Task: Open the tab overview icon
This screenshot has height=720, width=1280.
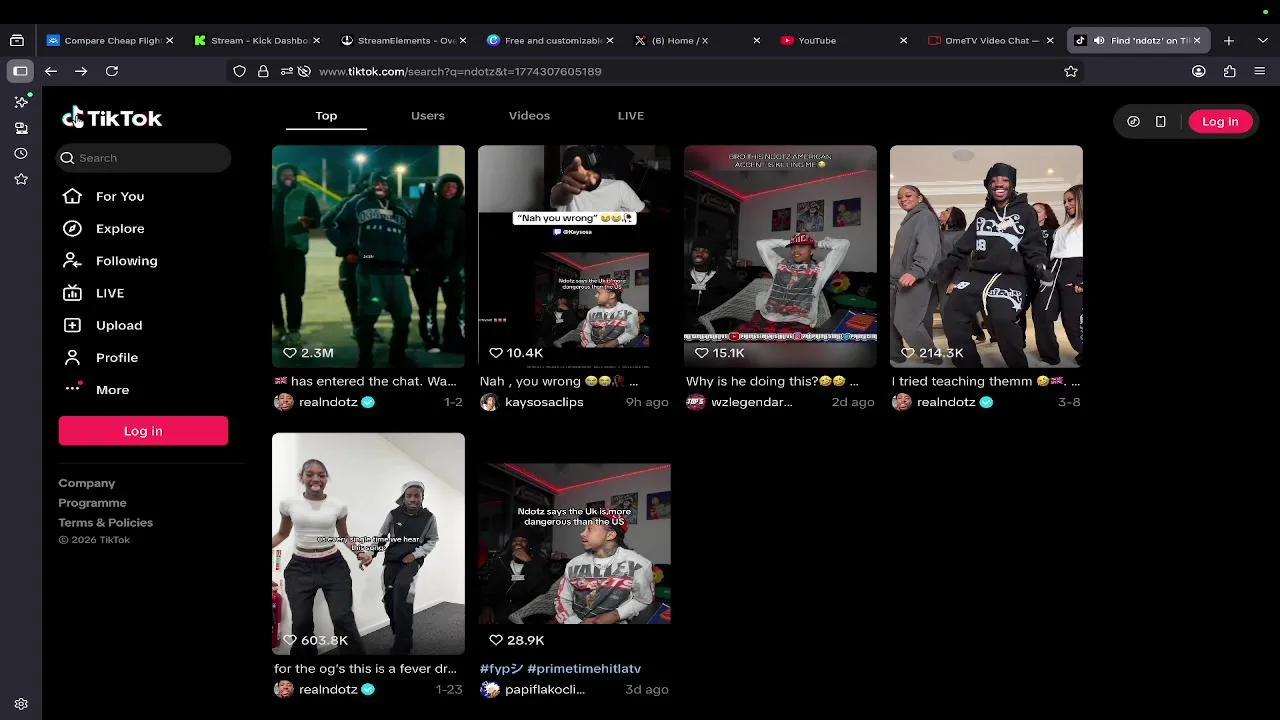Action: click(17, 40)
